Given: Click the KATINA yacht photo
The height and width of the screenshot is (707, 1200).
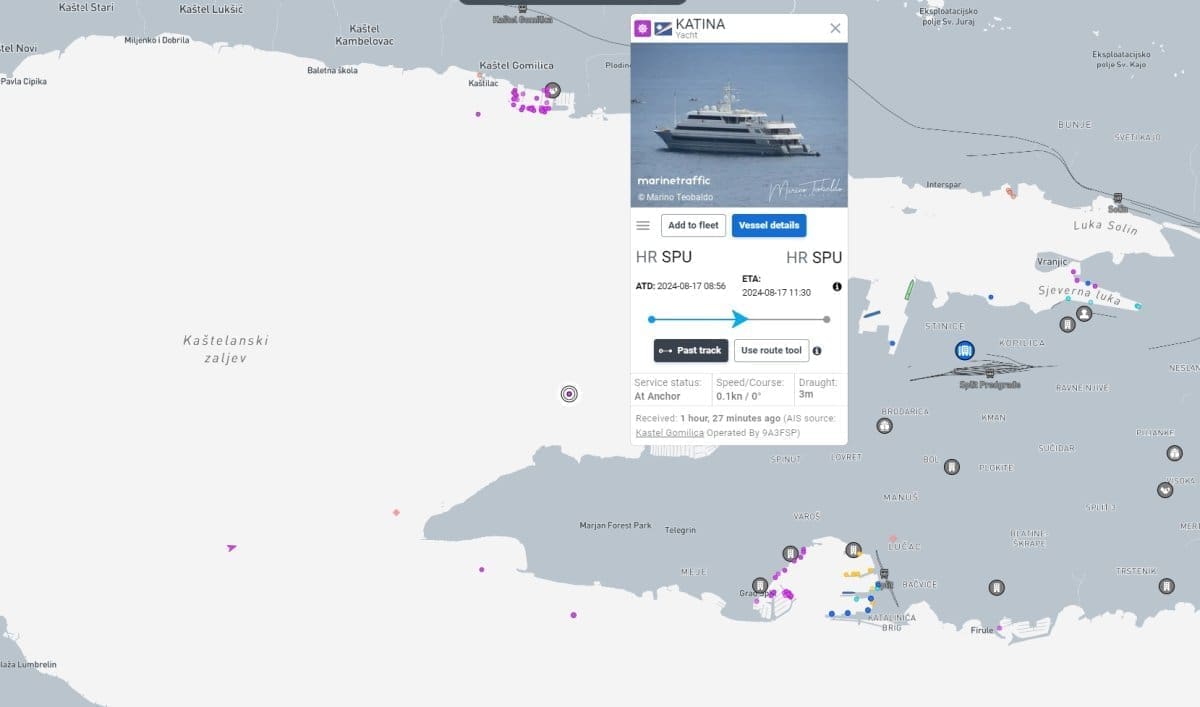Looking at the screenshot, I should (739, 125).
